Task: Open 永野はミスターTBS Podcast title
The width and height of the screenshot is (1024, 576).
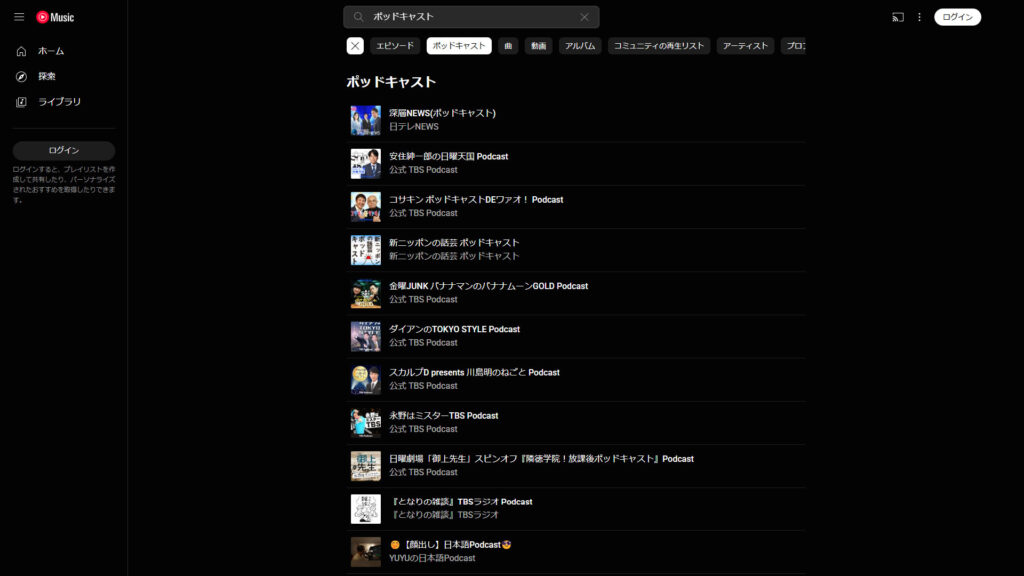Action: click(x=443, y=415)
